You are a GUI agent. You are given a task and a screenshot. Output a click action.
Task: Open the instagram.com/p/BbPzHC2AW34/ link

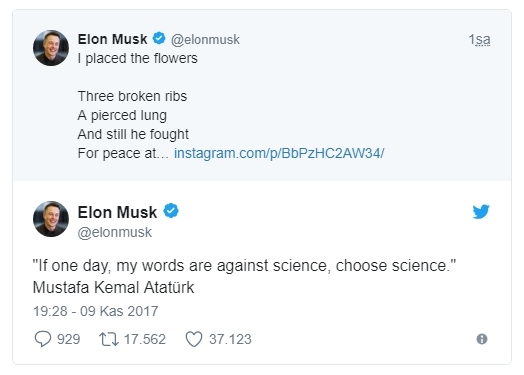click(279, 153)
